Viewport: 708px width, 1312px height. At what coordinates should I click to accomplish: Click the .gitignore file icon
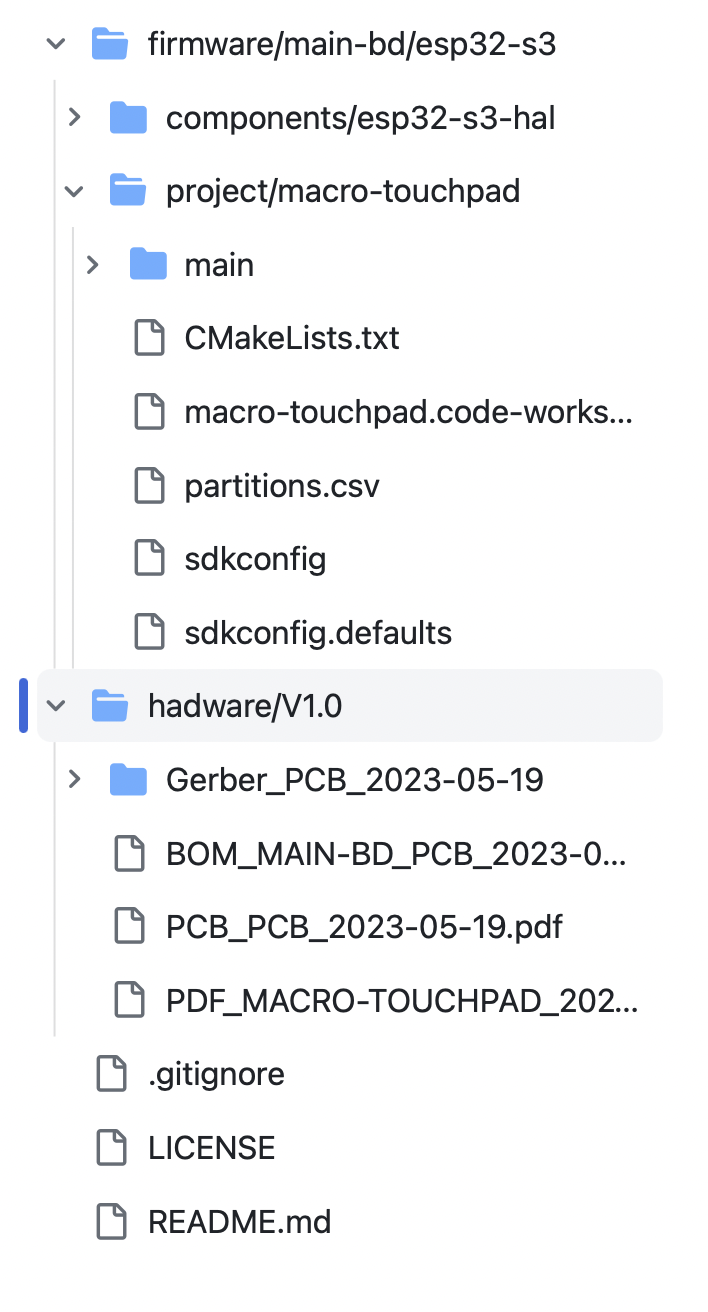(112, 1074)
